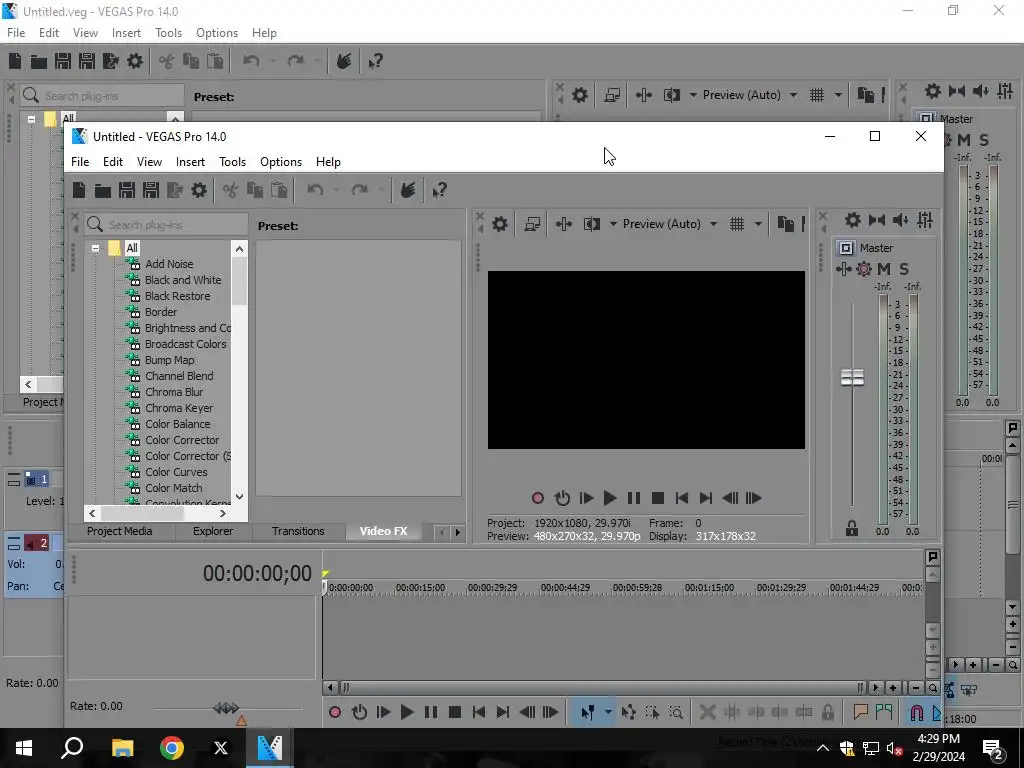Select the envelope edit tool in timeline toolbar
Viewport: 1024px width, 768px height.
click(x=628, y=712)
